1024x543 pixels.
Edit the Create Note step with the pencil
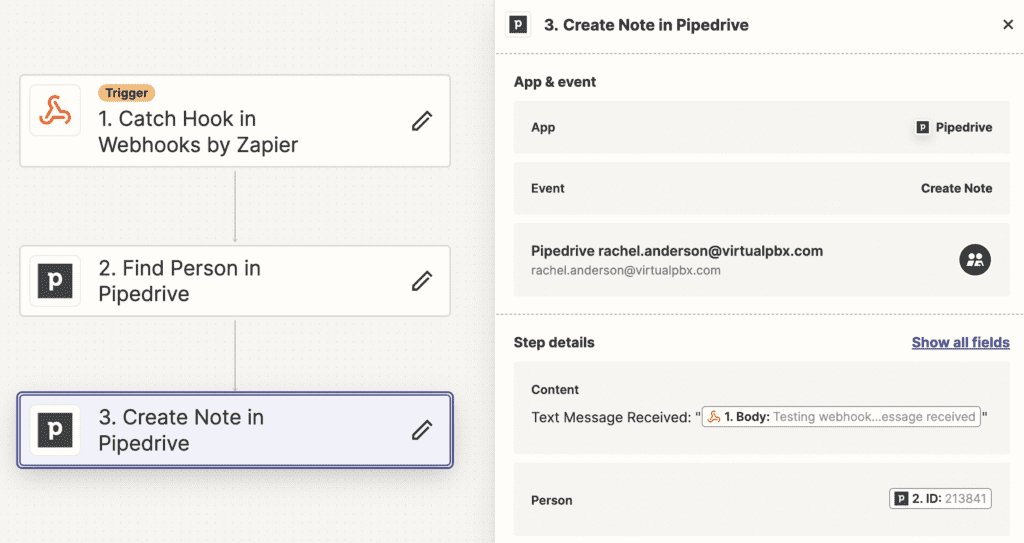(x=422, y=430)
